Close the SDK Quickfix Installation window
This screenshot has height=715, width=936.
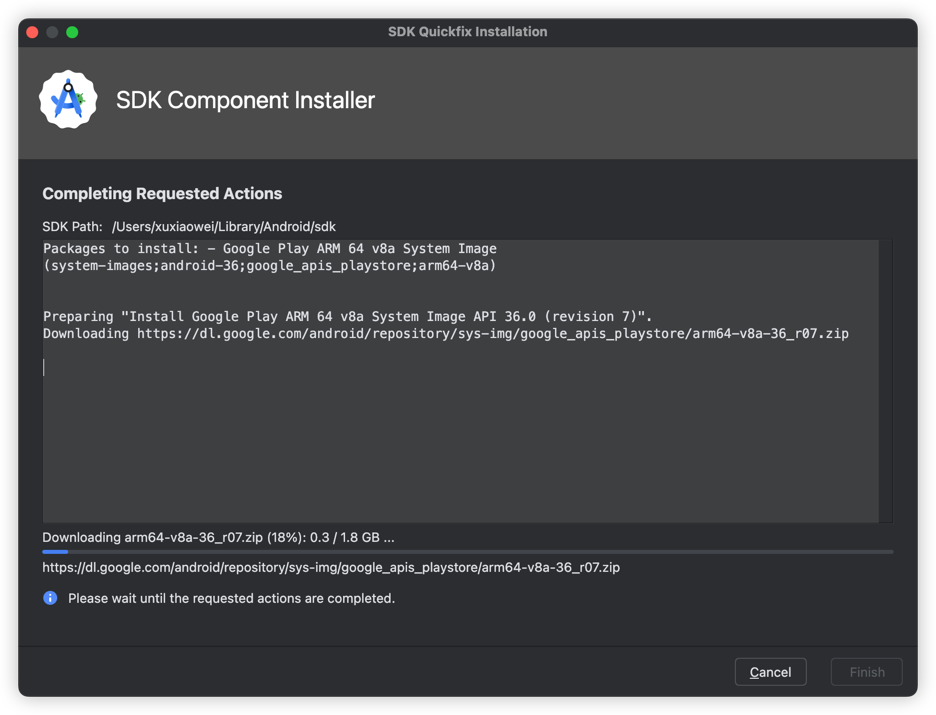click(x=32, y=32)
